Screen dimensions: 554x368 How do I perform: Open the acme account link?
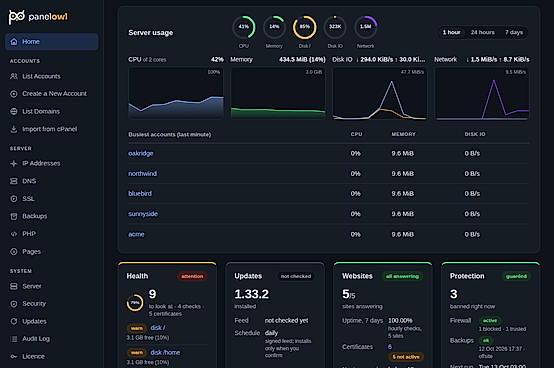tap(136, 234)
